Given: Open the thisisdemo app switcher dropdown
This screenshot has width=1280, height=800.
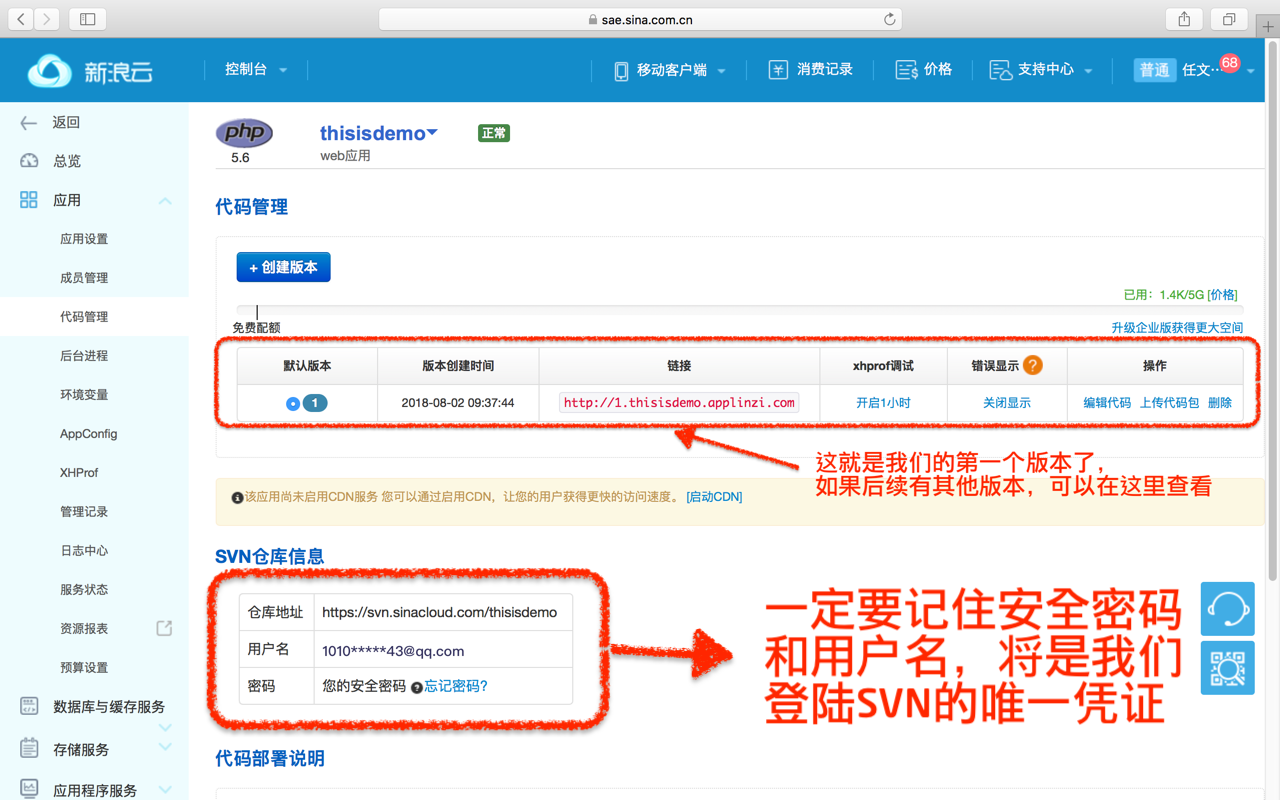Looking at the screenshot, I should (x=432, y=133).
